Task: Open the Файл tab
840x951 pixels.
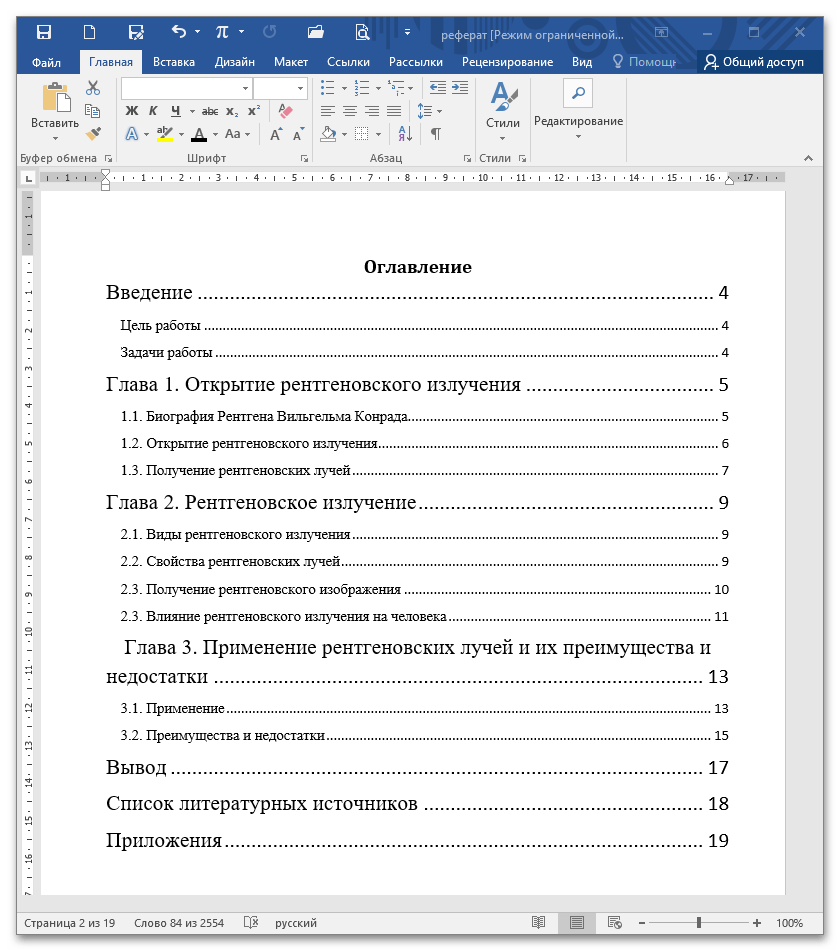Action: 46,62
